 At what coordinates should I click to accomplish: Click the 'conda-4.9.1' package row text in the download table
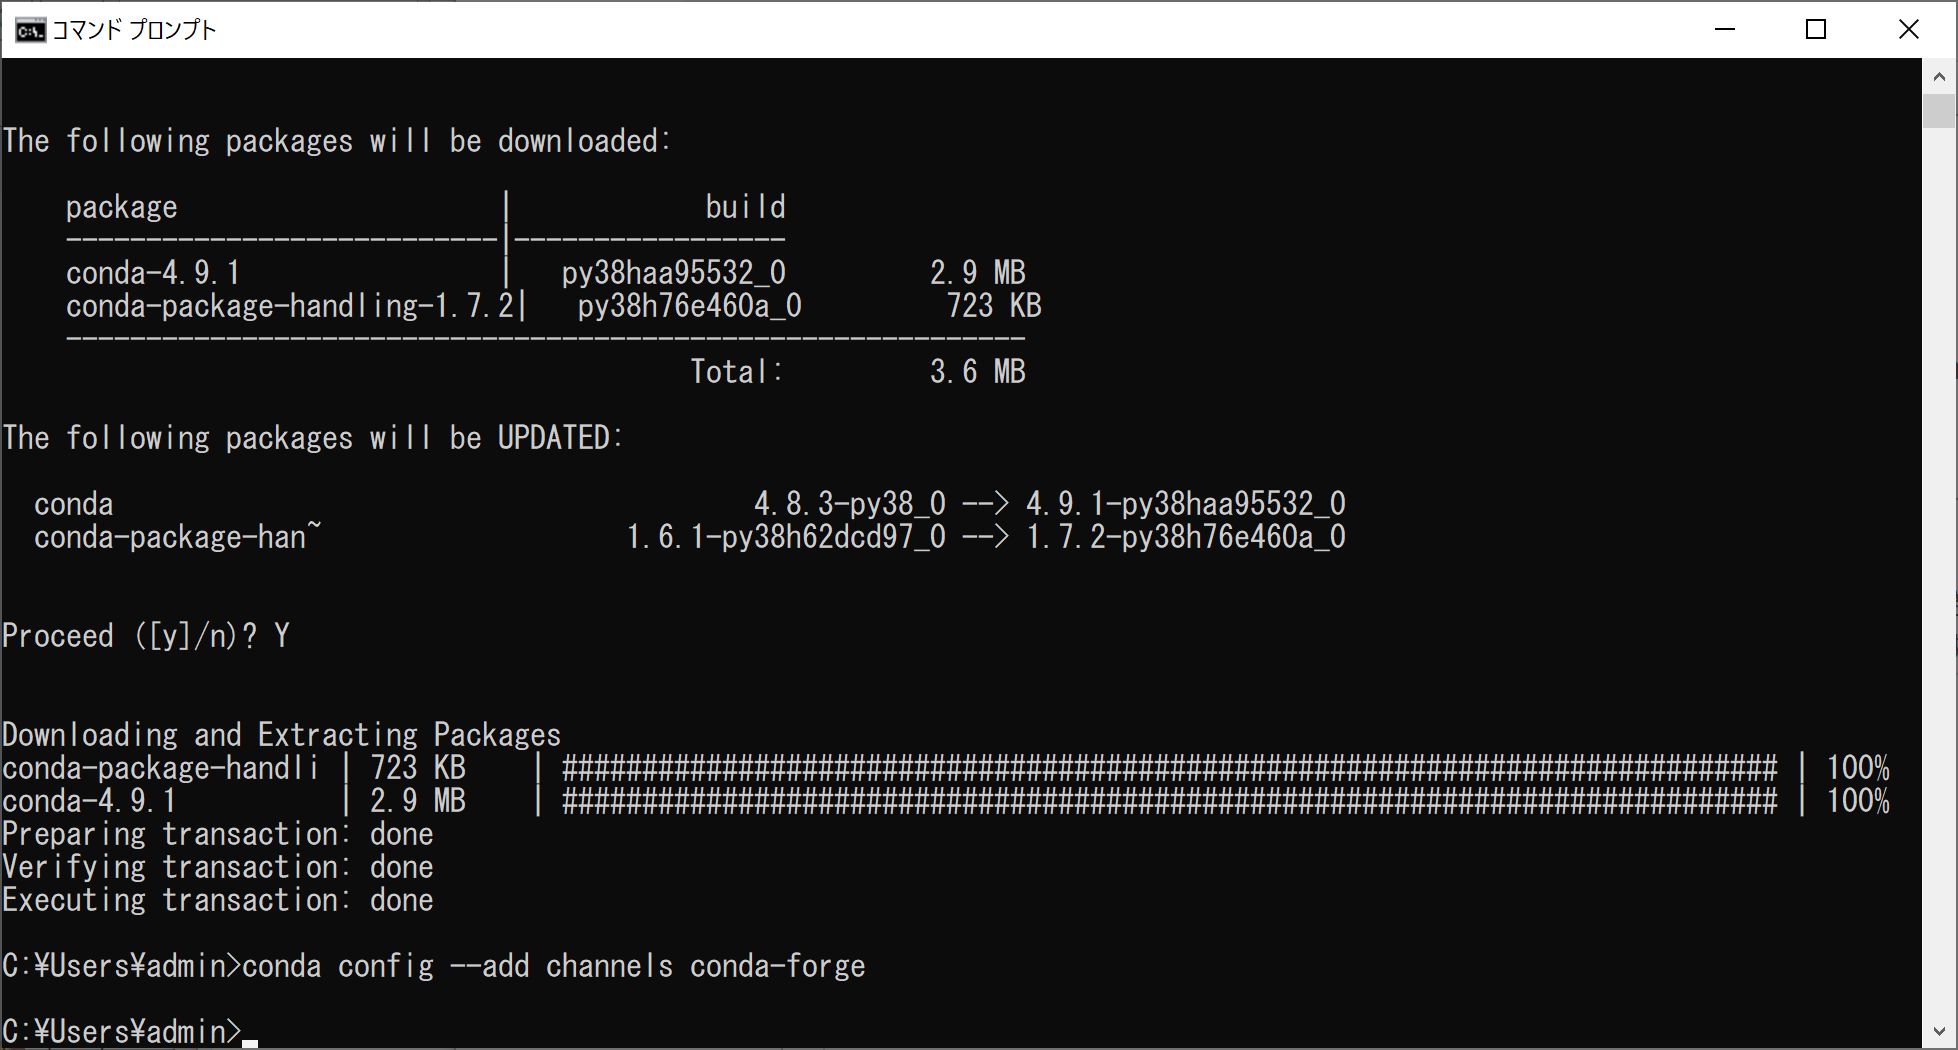click(153, 273)
